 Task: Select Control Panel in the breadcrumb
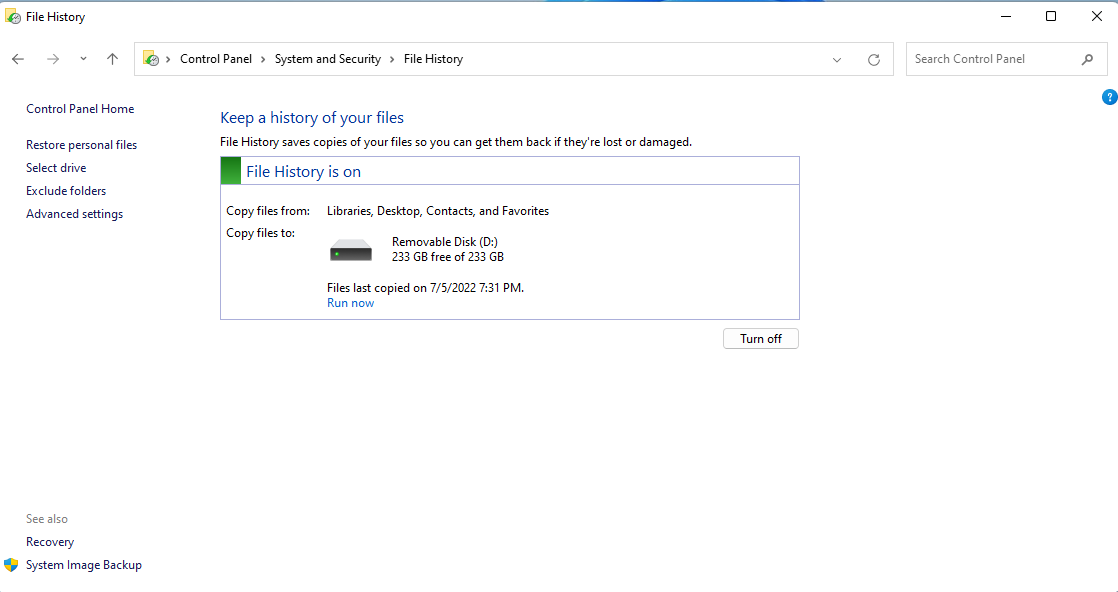click(x=215, y=59)
